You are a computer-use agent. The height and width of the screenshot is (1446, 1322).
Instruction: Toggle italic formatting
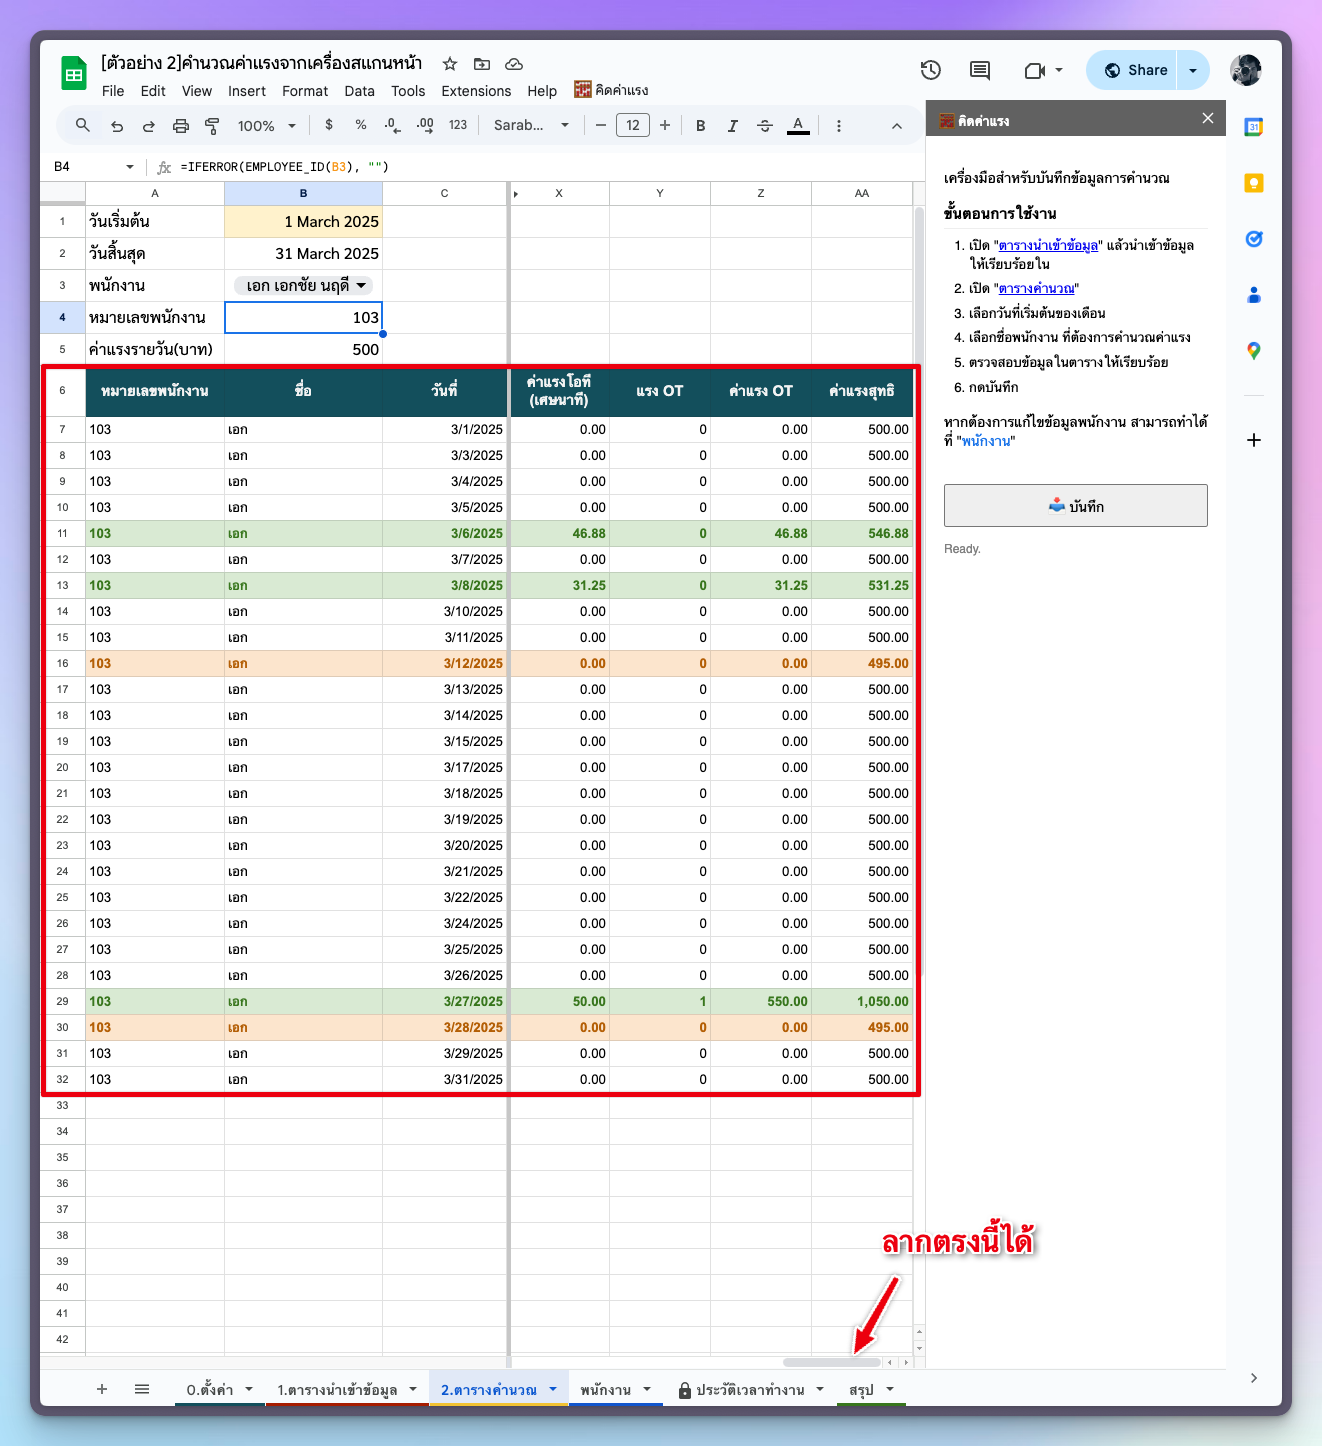tap(732, 126)
